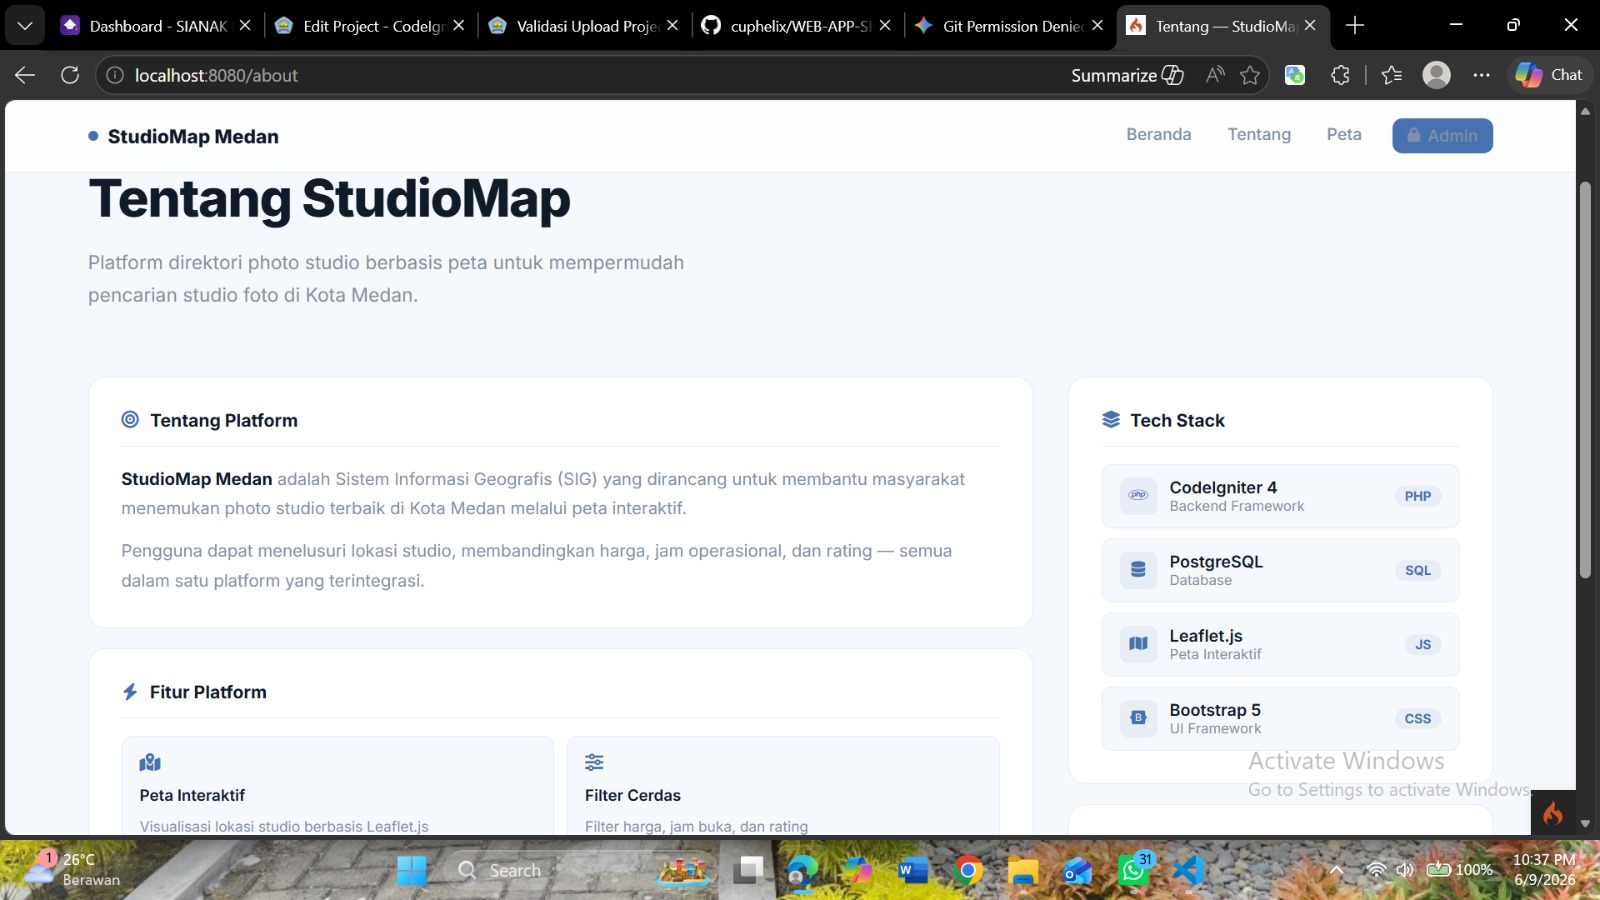1600x900 pixels.
Task: Select the Filter Cerdas feature card title
Action: pyautogui.click(x=633, y=795)
